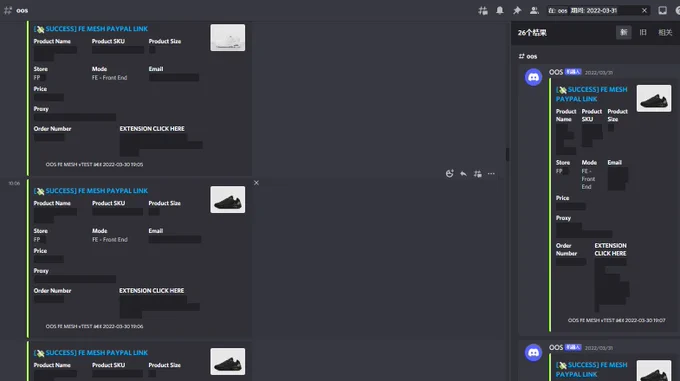
Task: Click oos channel name in header
Action: pos(22,10)
